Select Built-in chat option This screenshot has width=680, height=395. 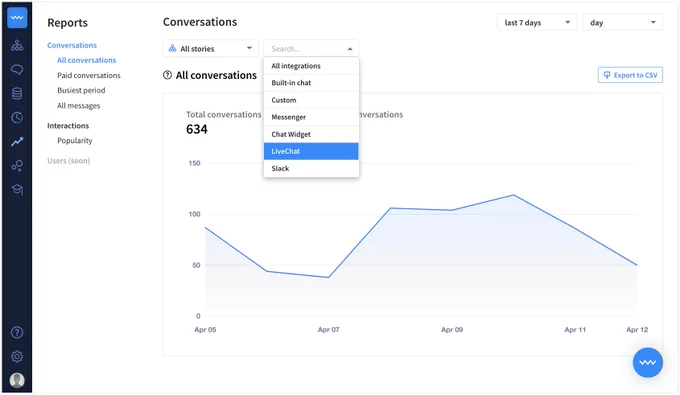pyautogui.click(x=311, y=83)
